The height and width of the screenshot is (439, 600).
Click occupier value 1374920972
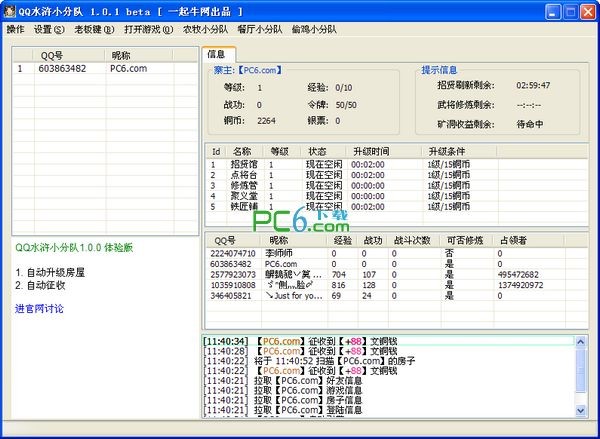click(520, 285)
